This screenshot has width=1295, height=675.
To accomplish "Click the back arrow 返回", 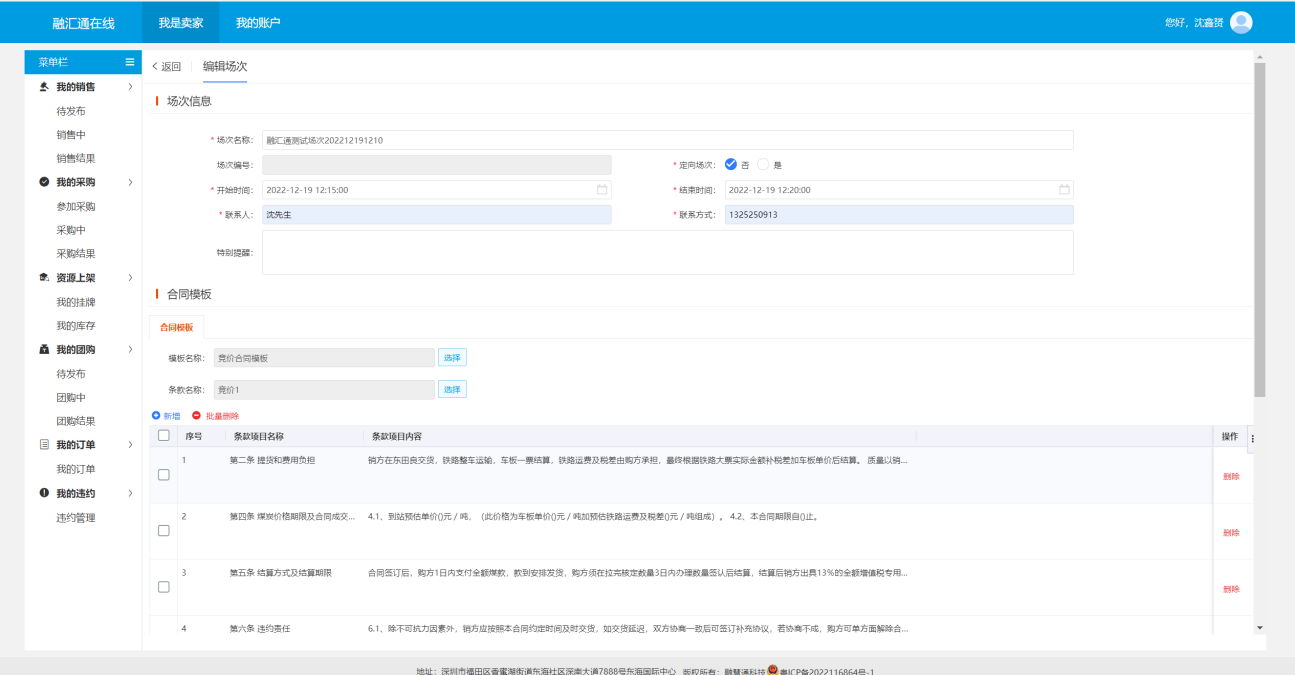I will (x=166, y=67).
